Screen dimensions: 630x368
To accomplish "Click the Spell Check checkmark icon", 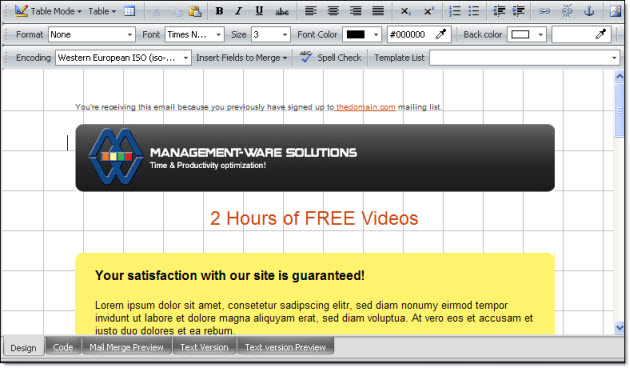I will coord(306,57).
